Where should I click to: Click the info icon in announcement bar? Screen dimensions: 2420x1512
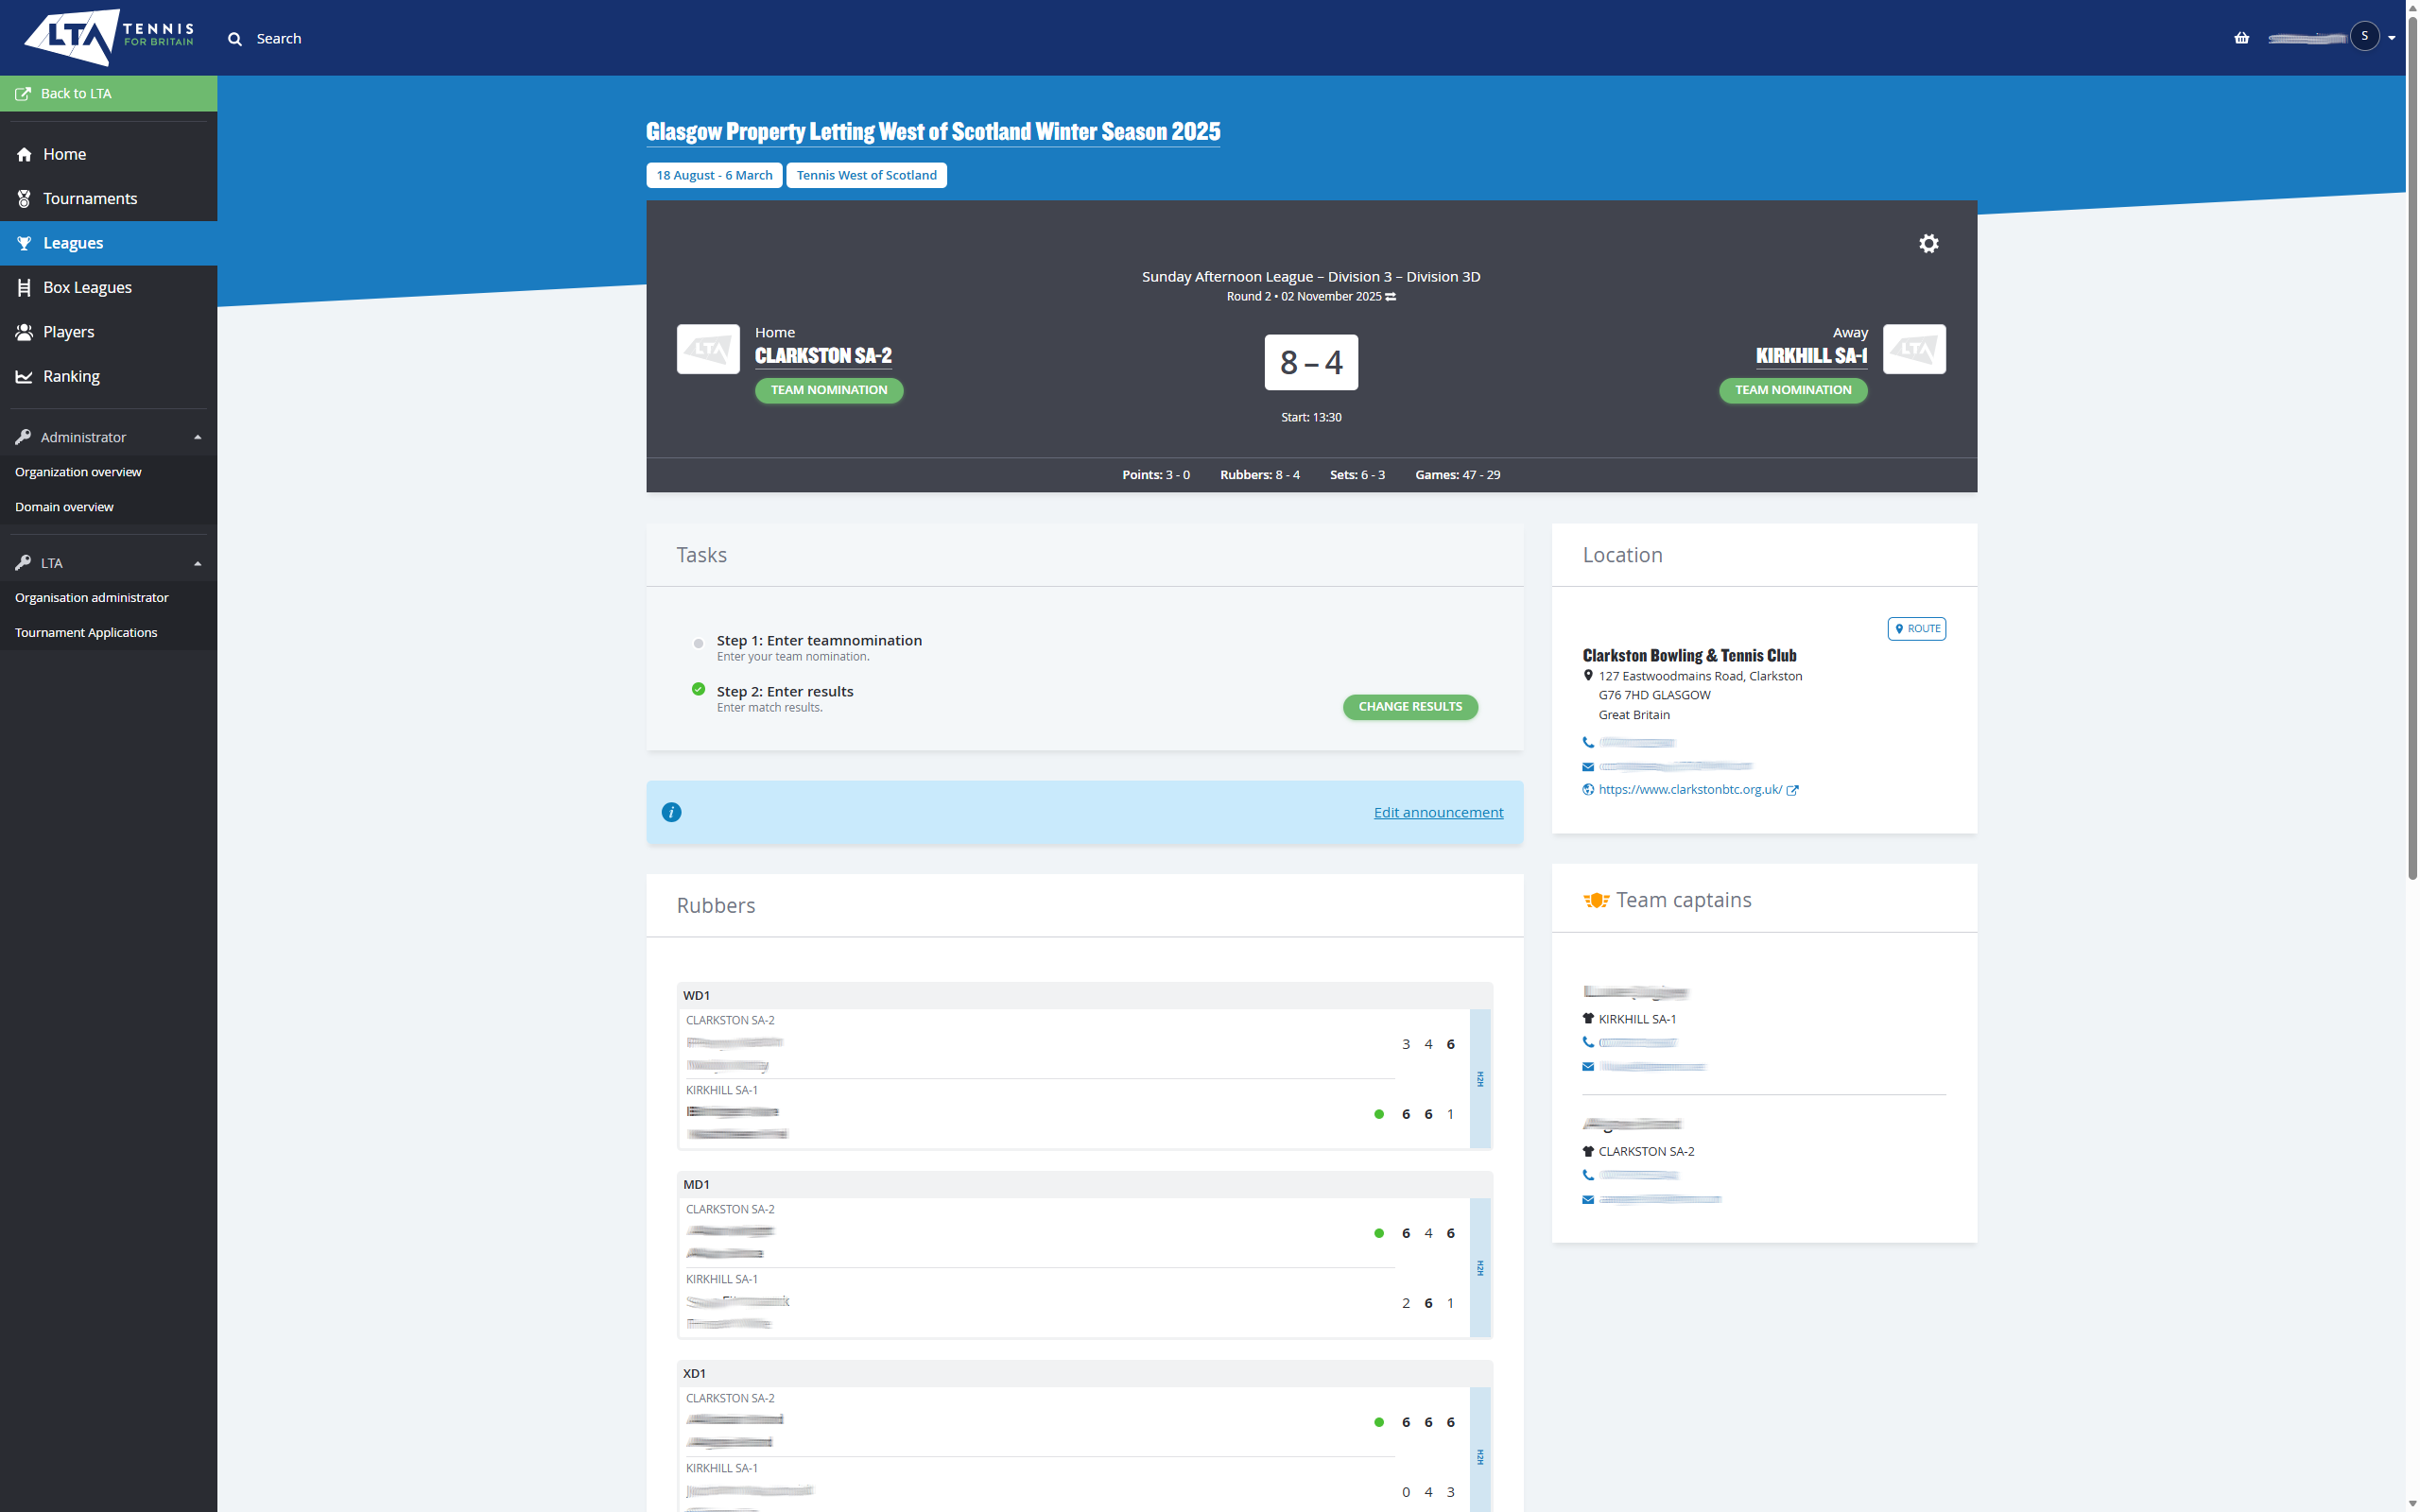671,812
